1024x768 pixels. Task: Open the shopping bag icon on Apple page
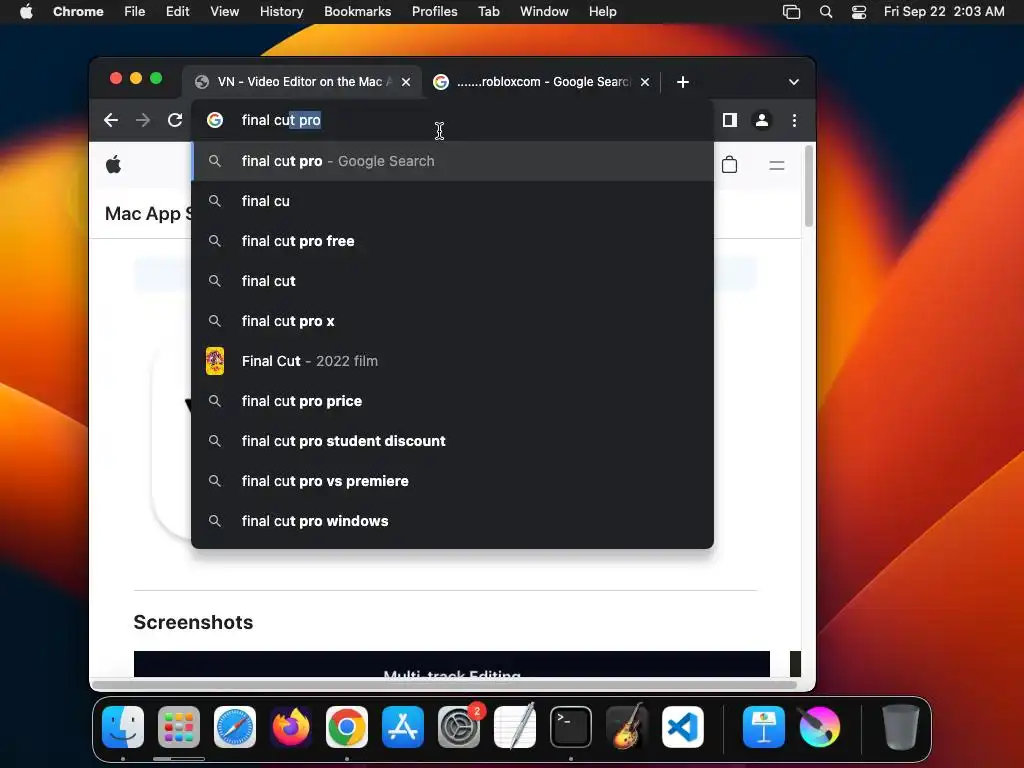[729, 165]
